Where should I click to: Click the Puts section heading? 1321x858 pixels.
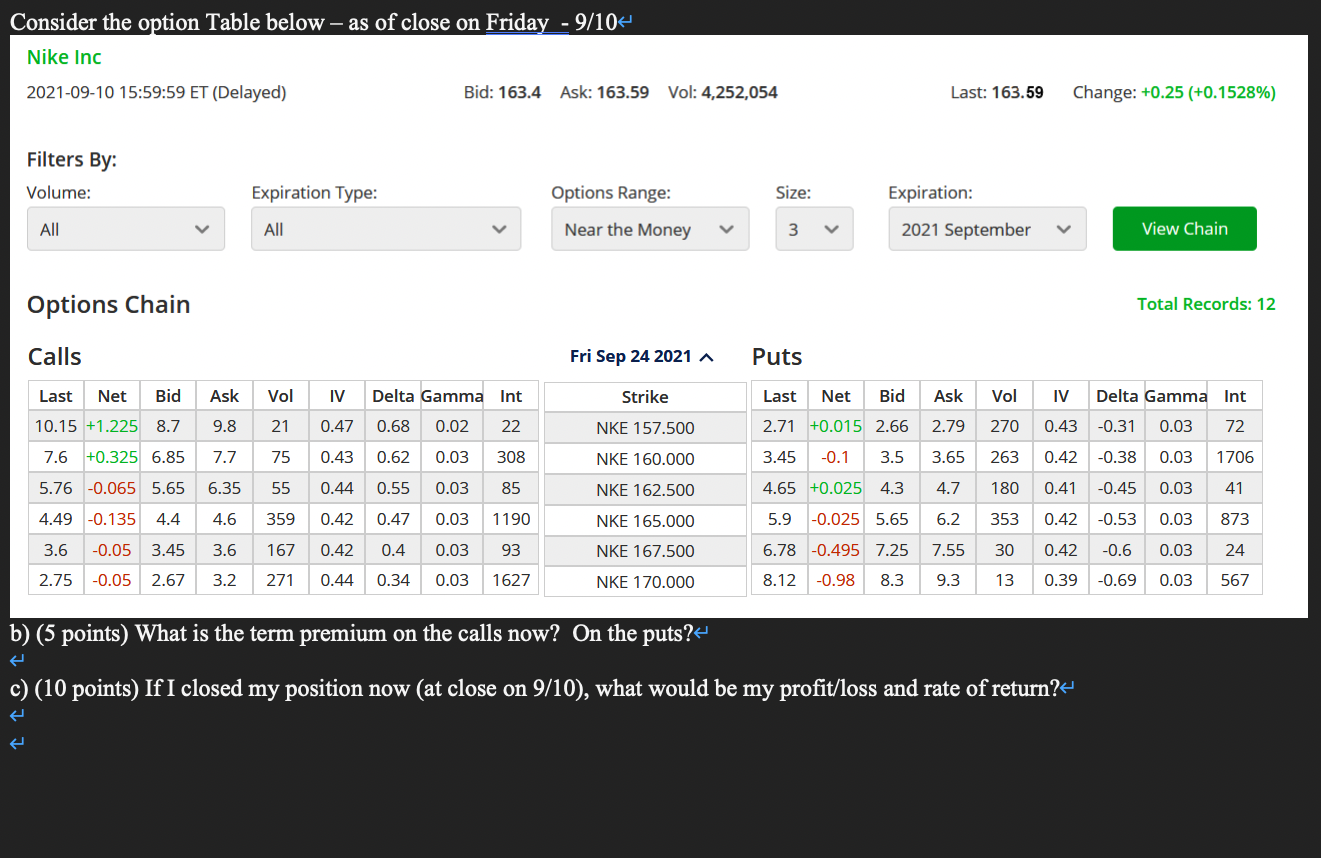click(777, 357)
